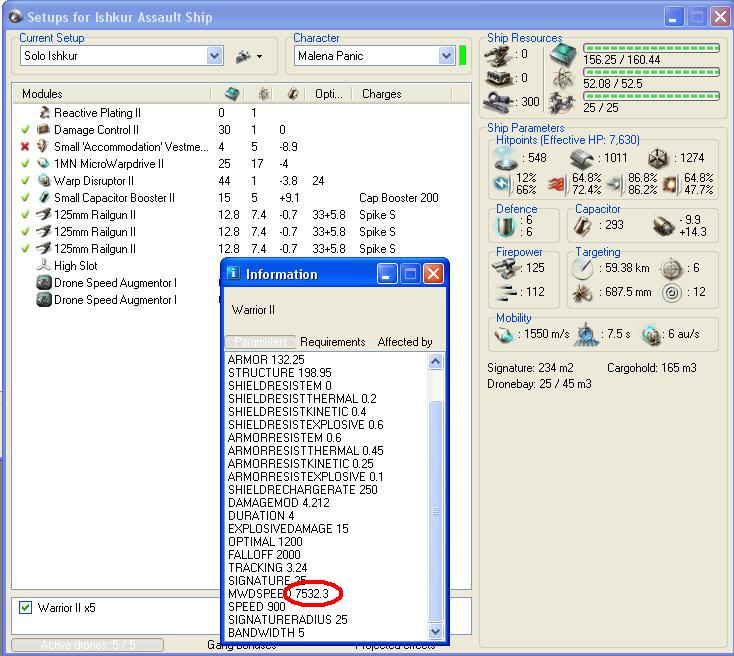The height and width of the screenshot is (656, 734).
Task: Switch to the Affected by tab
Action: [405, 342]
